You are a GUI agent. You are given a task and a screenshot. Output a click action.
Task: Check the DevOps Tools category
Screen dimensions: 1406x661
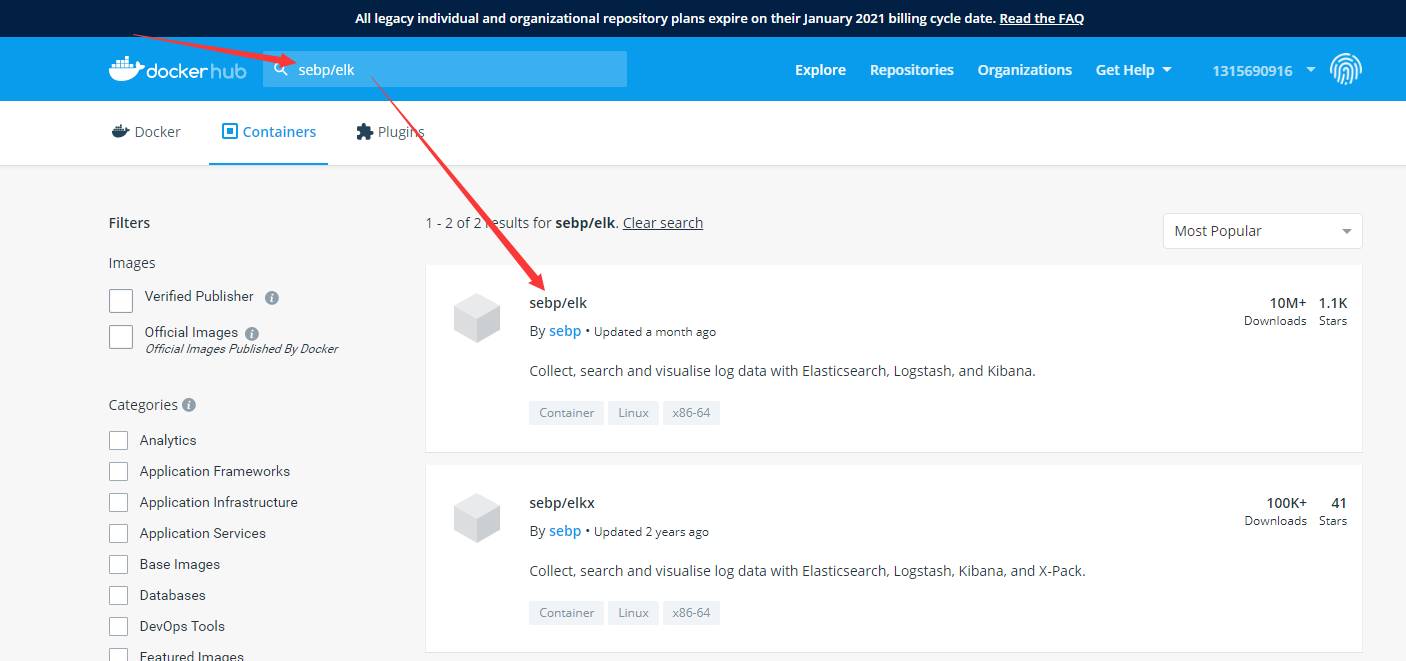(119, 626)
